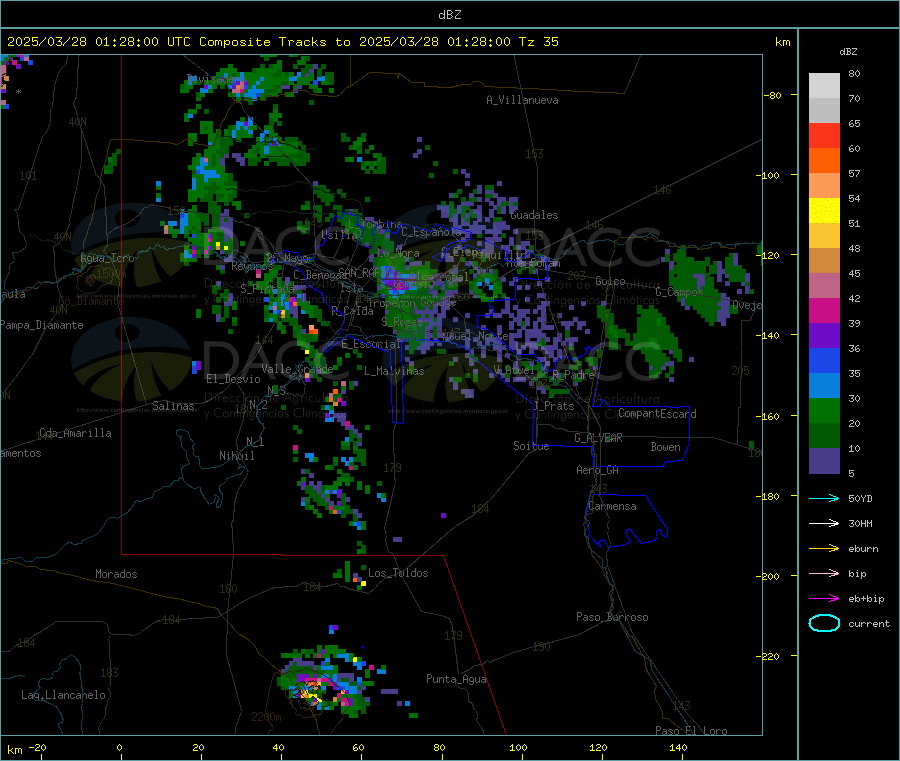Click the pink bip arrow legend symbol
Screen dimensions: 900x761
tap(824, 573)
